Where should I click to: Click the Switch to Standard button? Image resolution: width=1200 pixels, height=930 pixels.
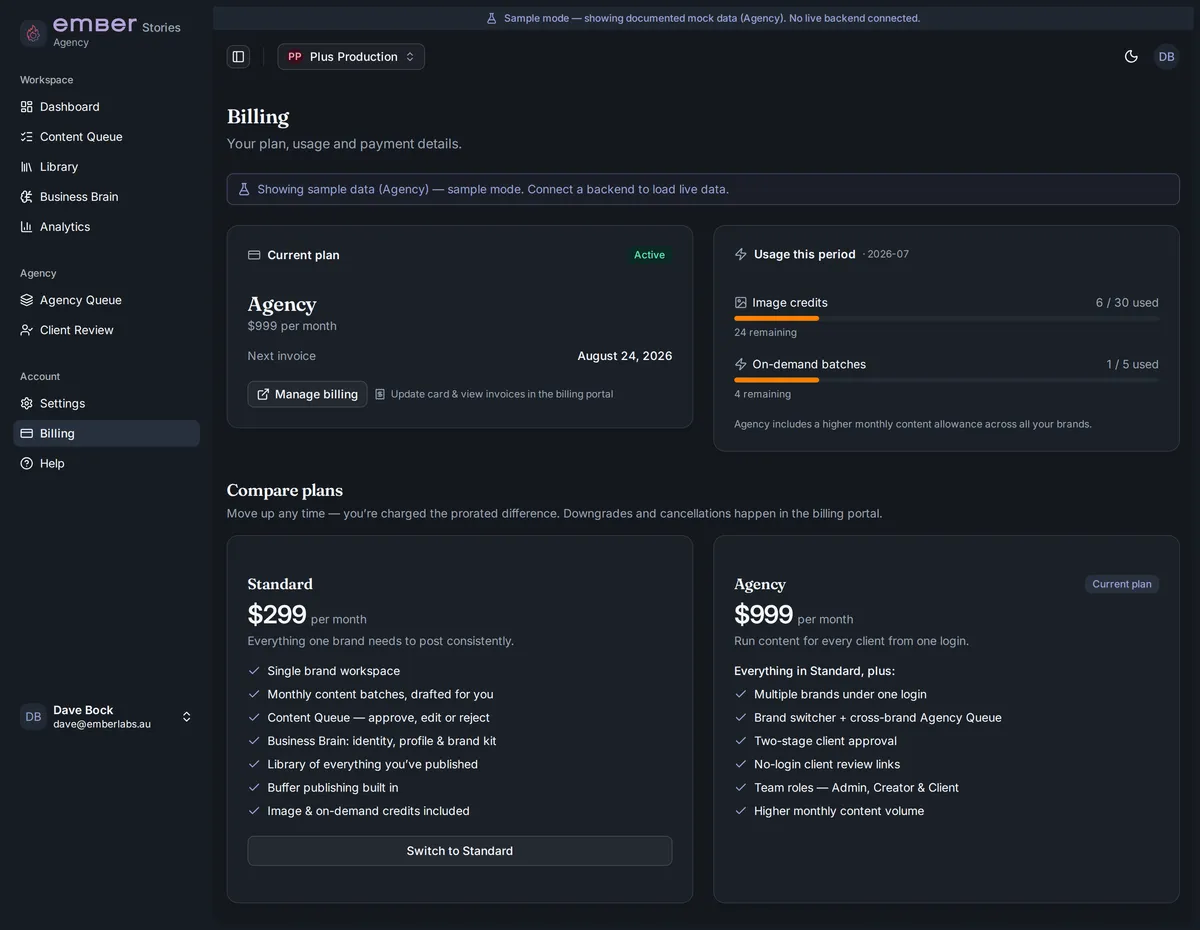coord(460,851)
